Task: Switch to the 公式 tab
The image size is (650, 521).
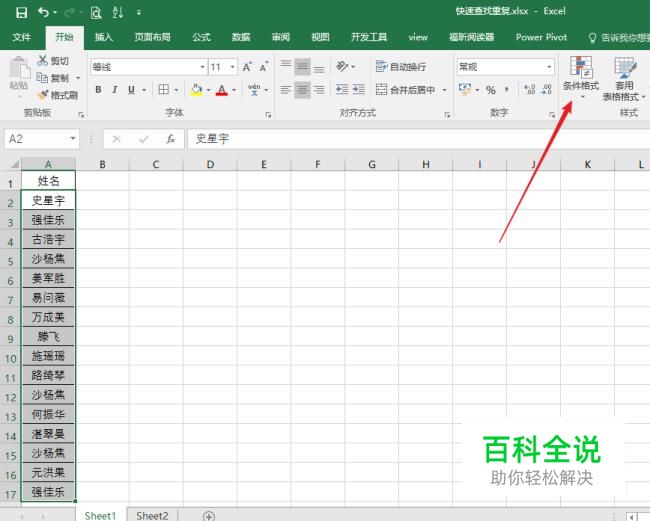Action: tap(201, 37)
